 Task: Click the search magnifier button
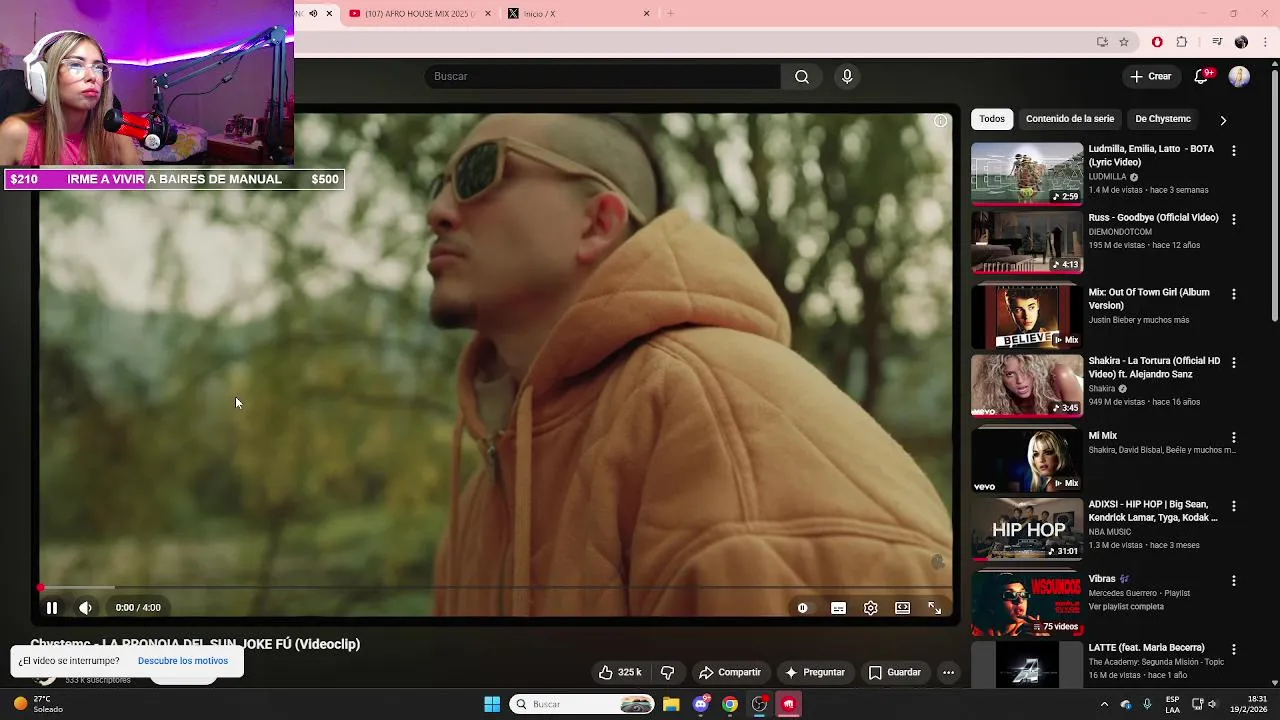click(802, 77)
